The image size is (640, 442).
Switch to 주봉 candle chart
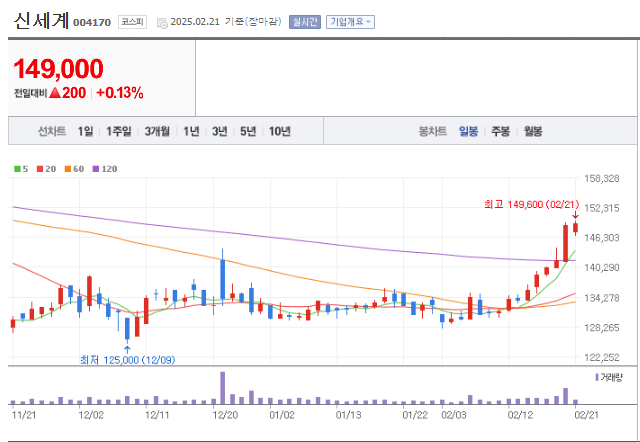tap(500, 131)
